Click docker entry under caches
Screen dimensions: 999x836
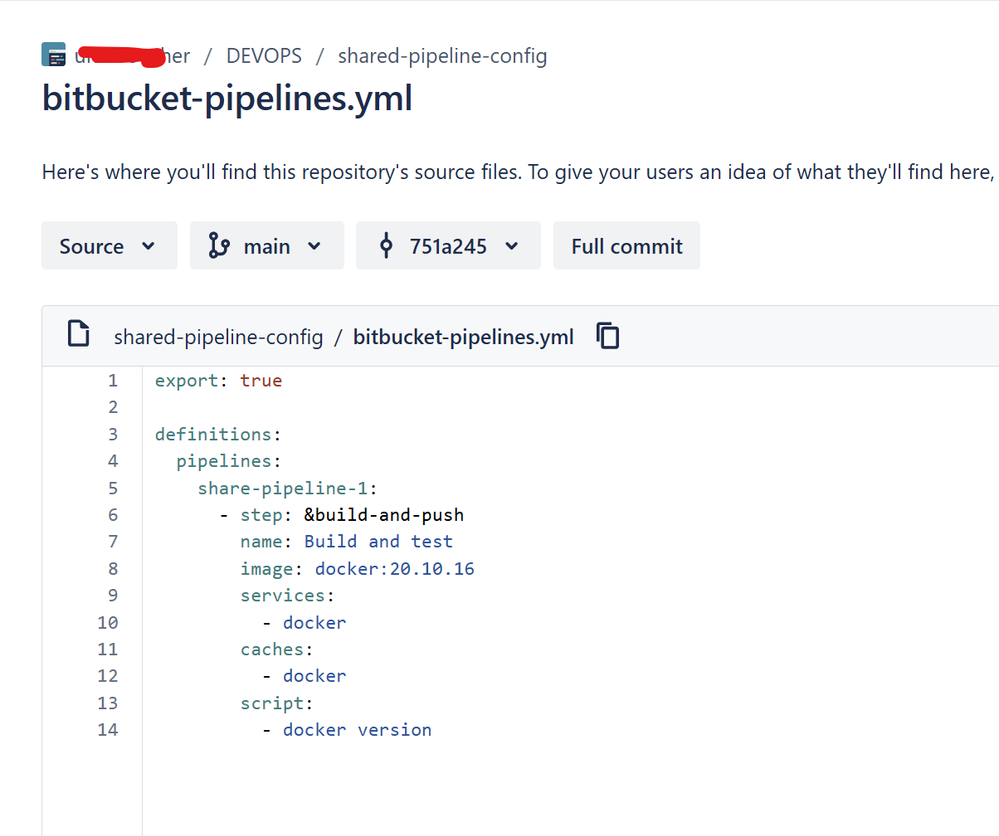[x=315, y=676]
